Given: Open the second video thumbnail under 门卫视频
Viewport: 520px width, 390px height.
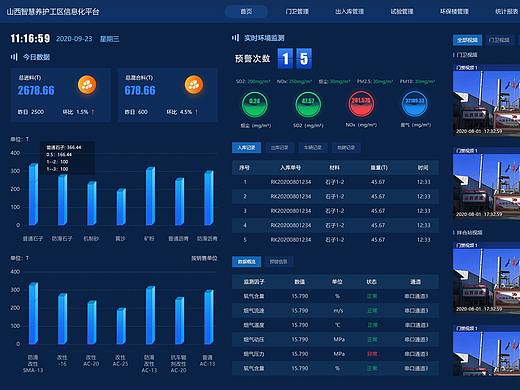Looking at the screenshot, I should point(486,183).
